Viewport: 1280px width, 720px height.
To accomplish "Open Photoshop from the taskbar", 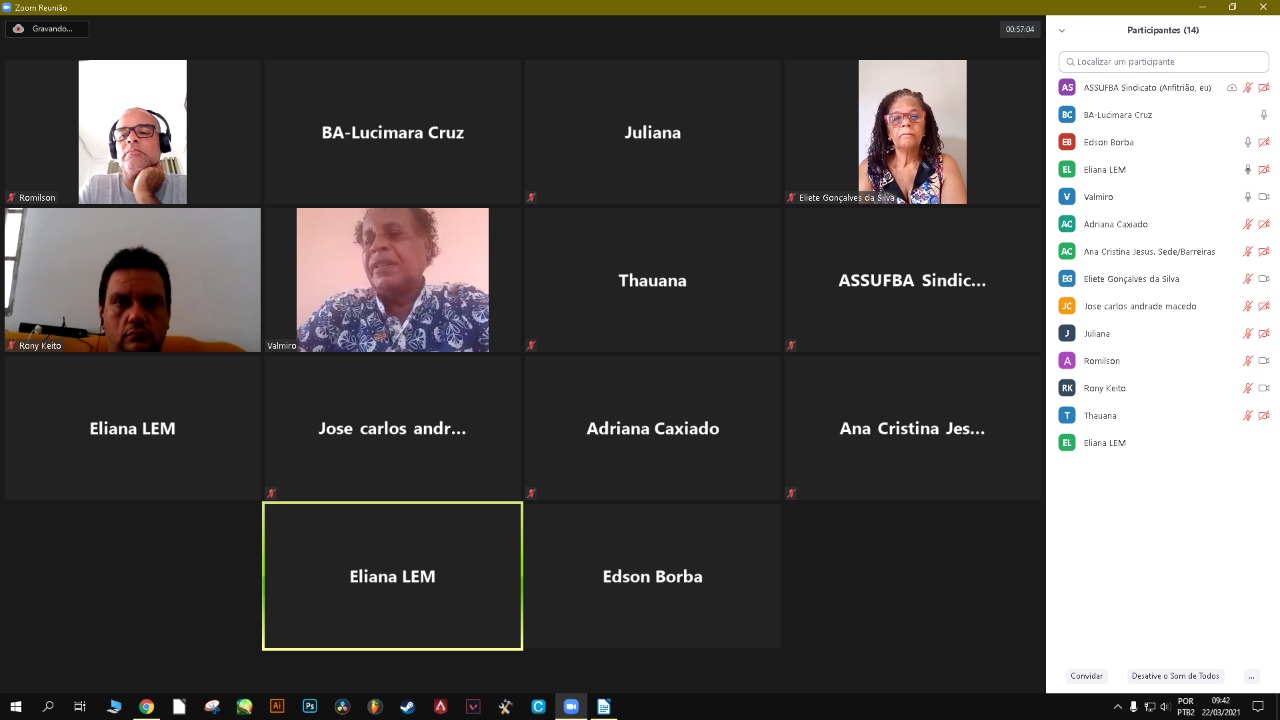I will click(310, 706).
